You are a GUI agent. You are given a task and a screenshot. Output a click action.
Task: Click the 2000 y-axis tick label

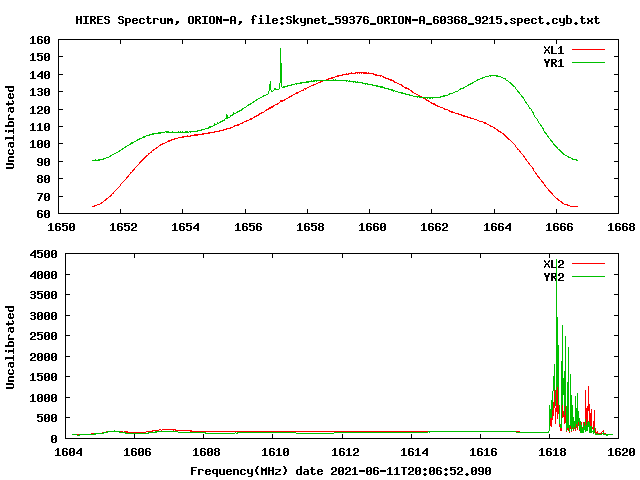43,358
